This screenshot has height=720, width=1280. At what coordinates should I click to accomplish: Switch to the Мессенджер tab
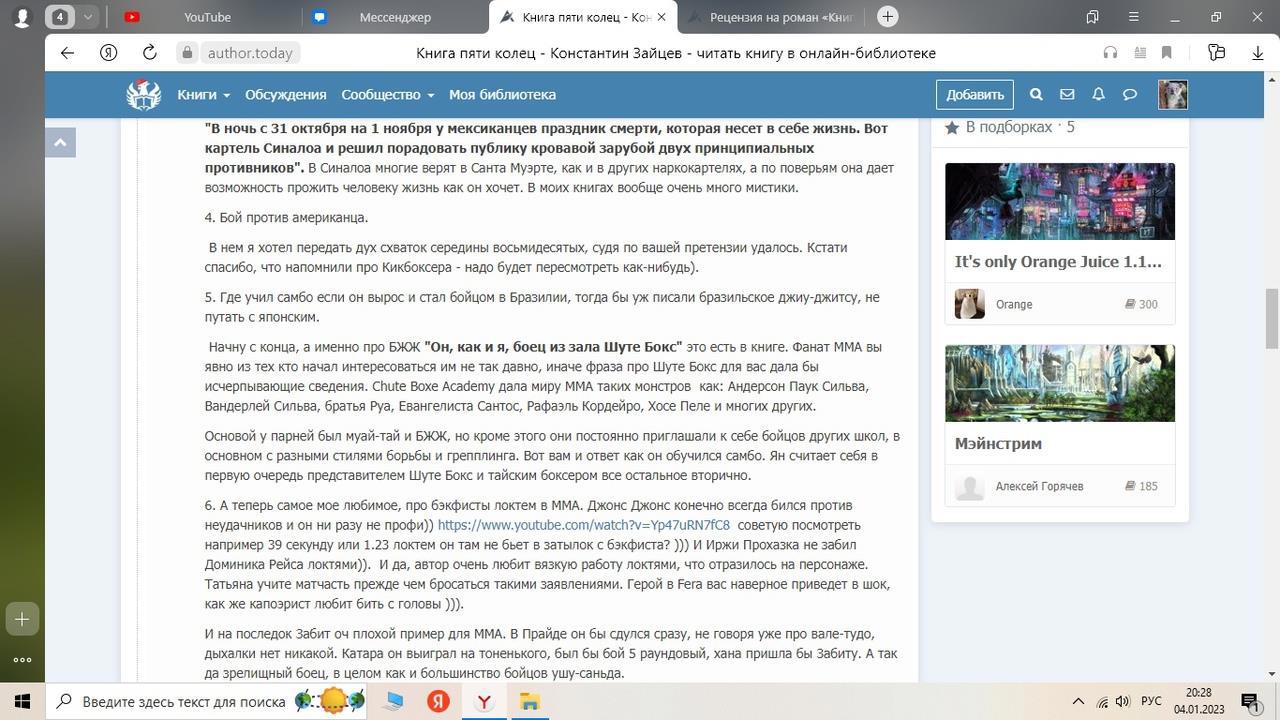pyautogui.click(x=395, y=17)
